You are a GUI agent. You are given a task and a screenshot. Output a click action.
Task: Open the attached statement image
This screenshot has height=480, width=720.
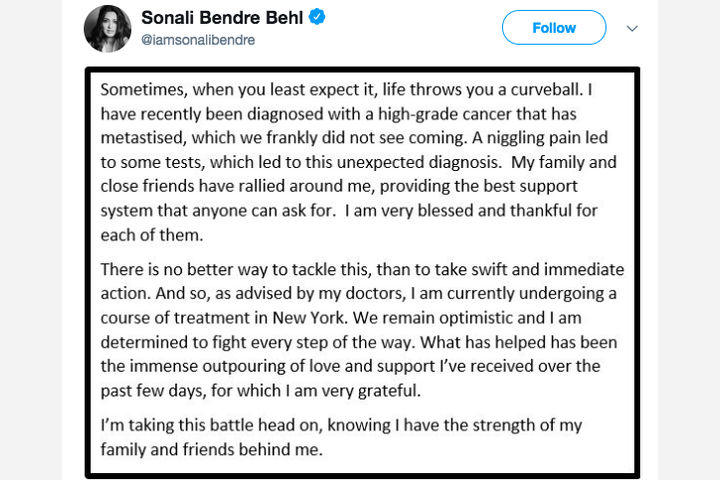[360, 271]
